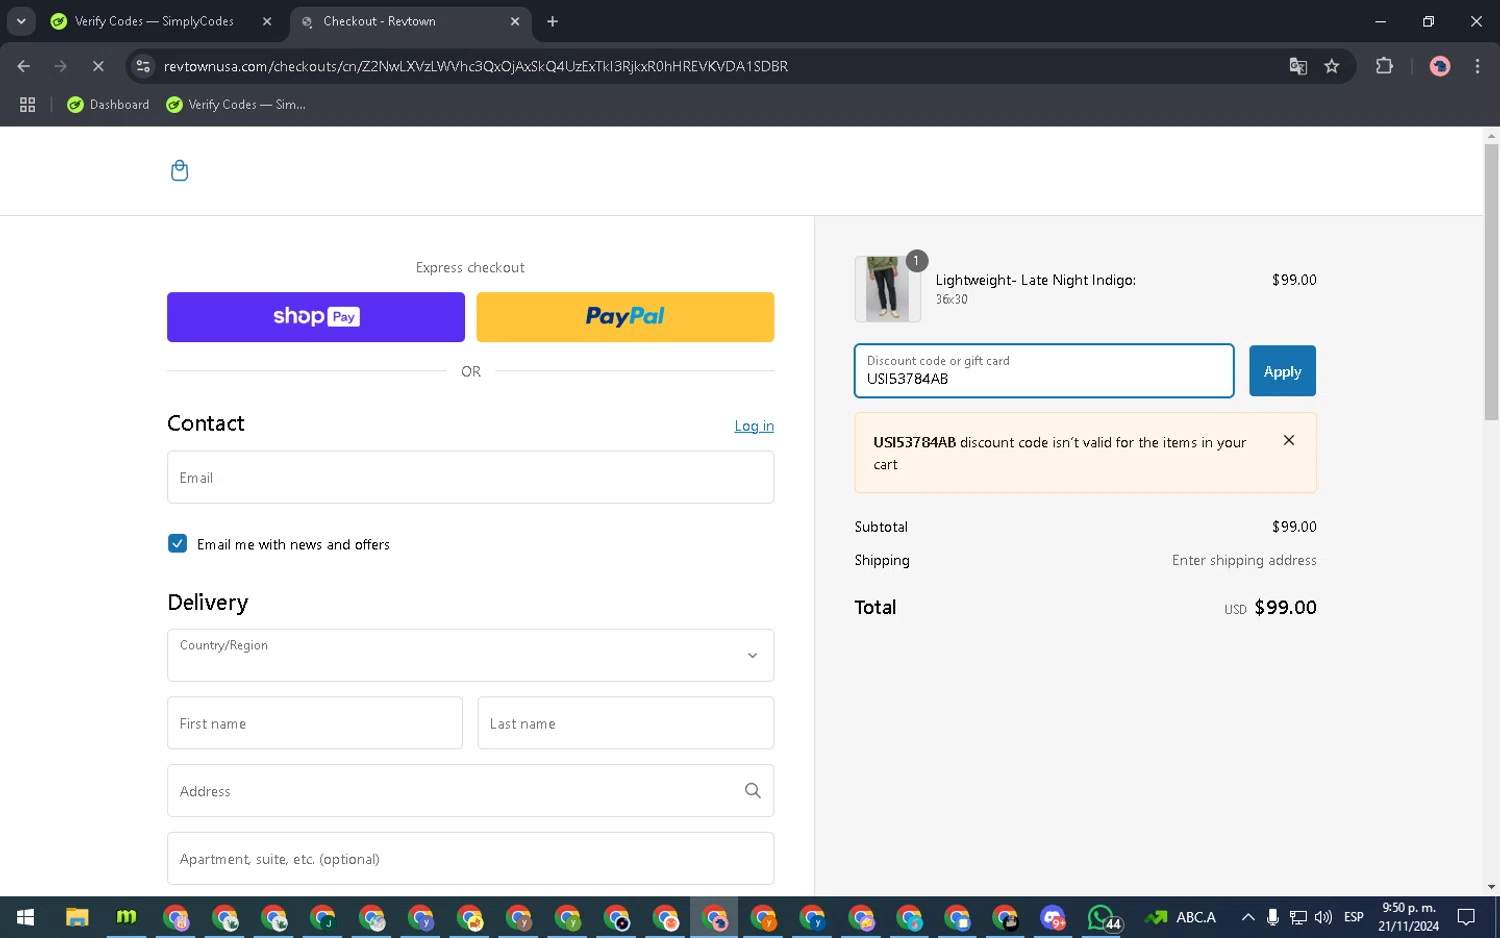Screen dimensions: 1500x938
Task: Click the Apartment, suite, etc. field
Action: [x=470, y=859]
